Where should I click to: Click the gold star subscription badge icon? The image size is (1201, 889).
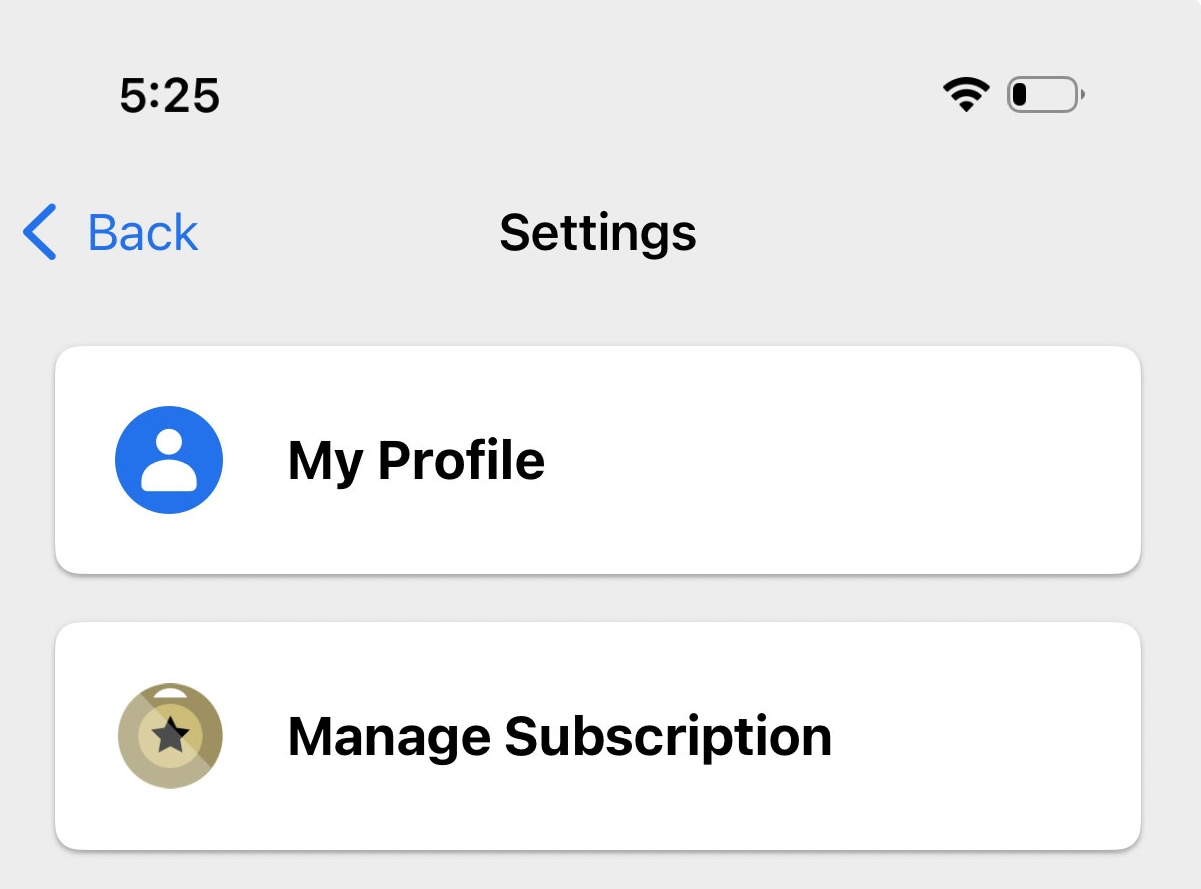tap(170, 736)
